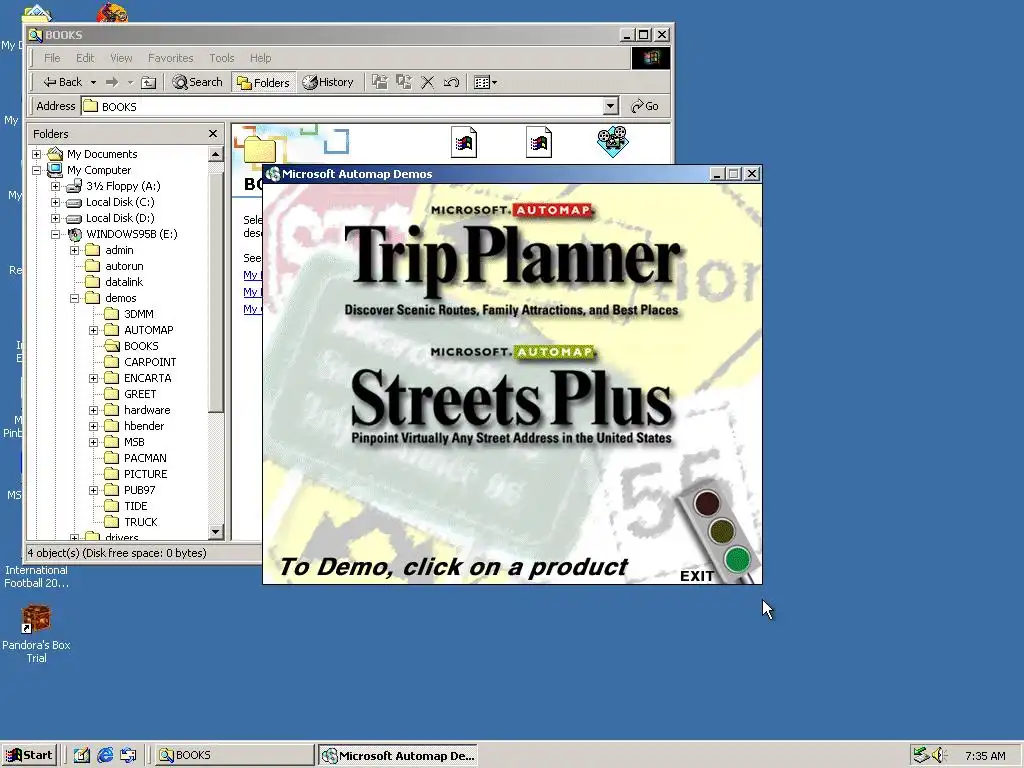Open the Back history dropdown arrow

point(93,82)
